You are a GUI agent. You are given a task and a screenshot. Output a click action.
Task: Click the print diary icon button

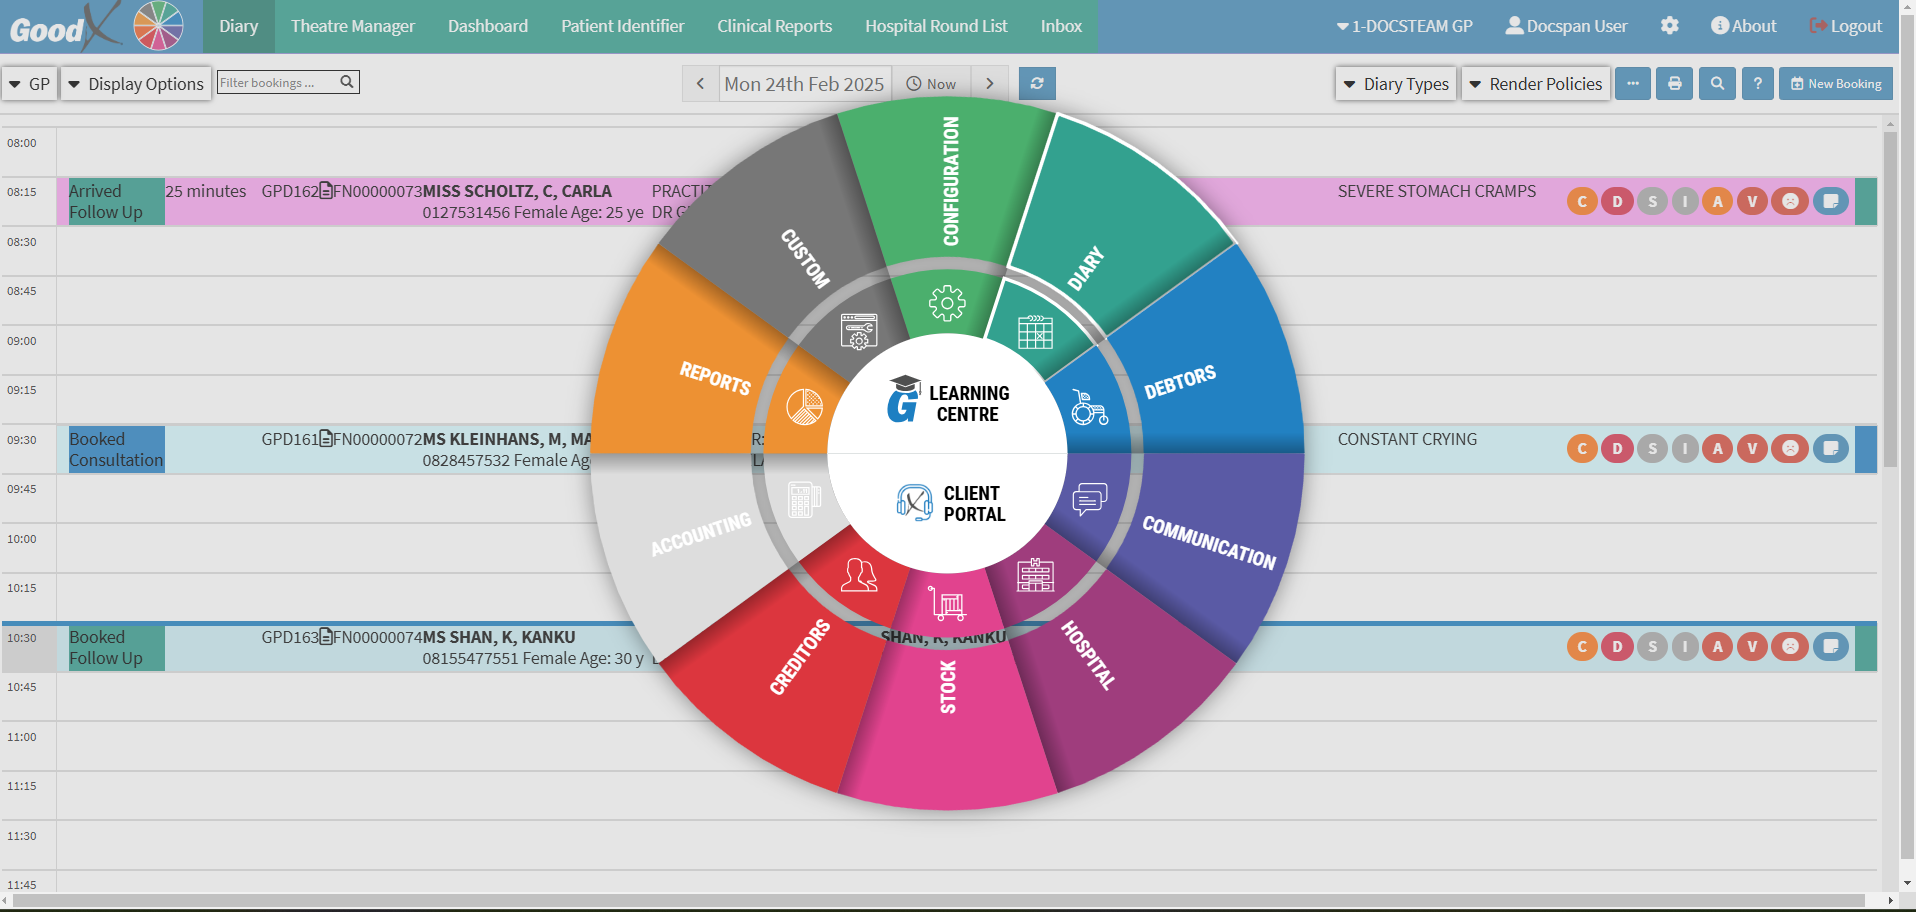point(1674,84)
